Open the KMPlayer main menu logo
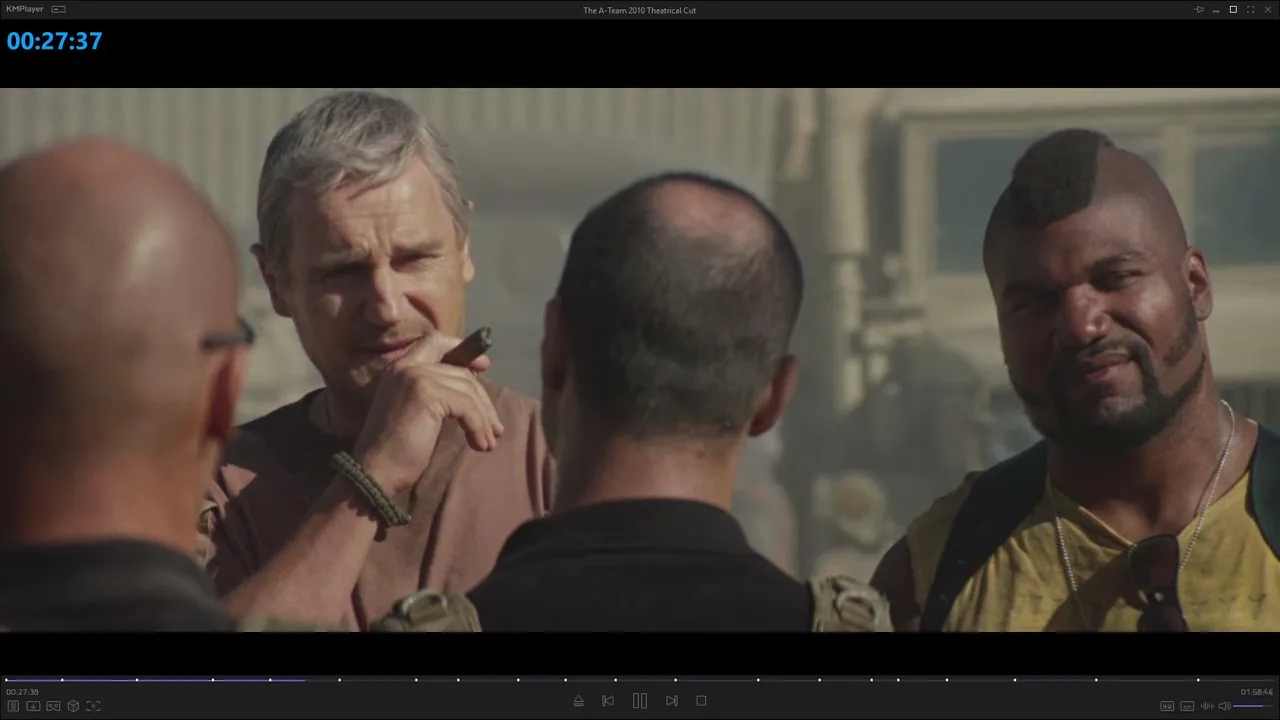This screenshot has width=1280, height=720. point(25,9)
